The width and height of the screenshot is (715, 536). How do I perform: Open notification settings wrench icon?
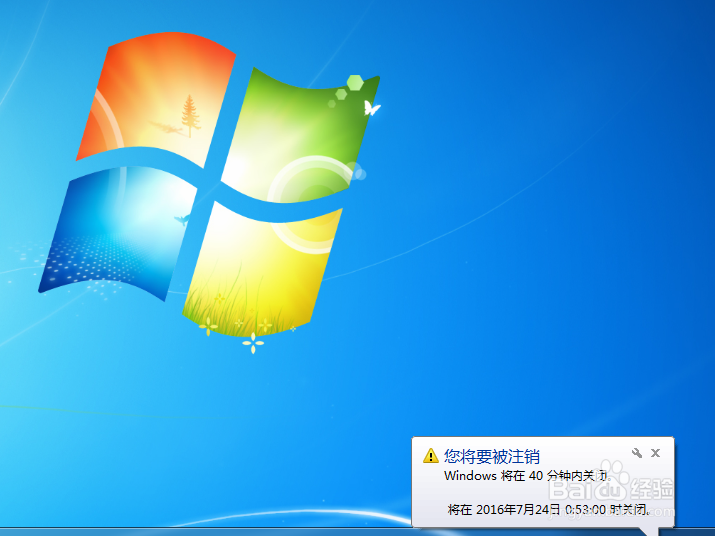637,453
